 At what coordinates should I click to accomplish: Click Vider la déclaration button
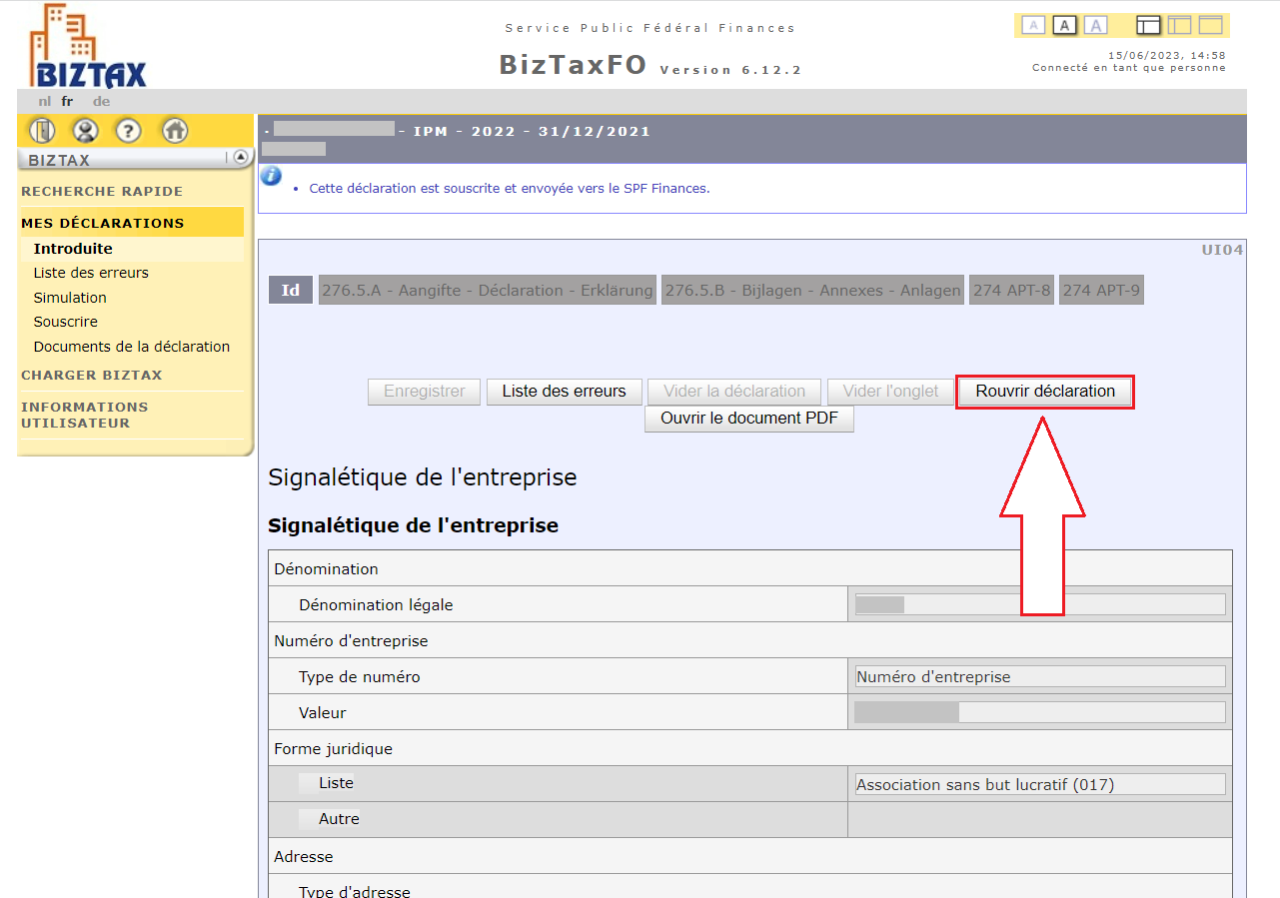(735, 391)
